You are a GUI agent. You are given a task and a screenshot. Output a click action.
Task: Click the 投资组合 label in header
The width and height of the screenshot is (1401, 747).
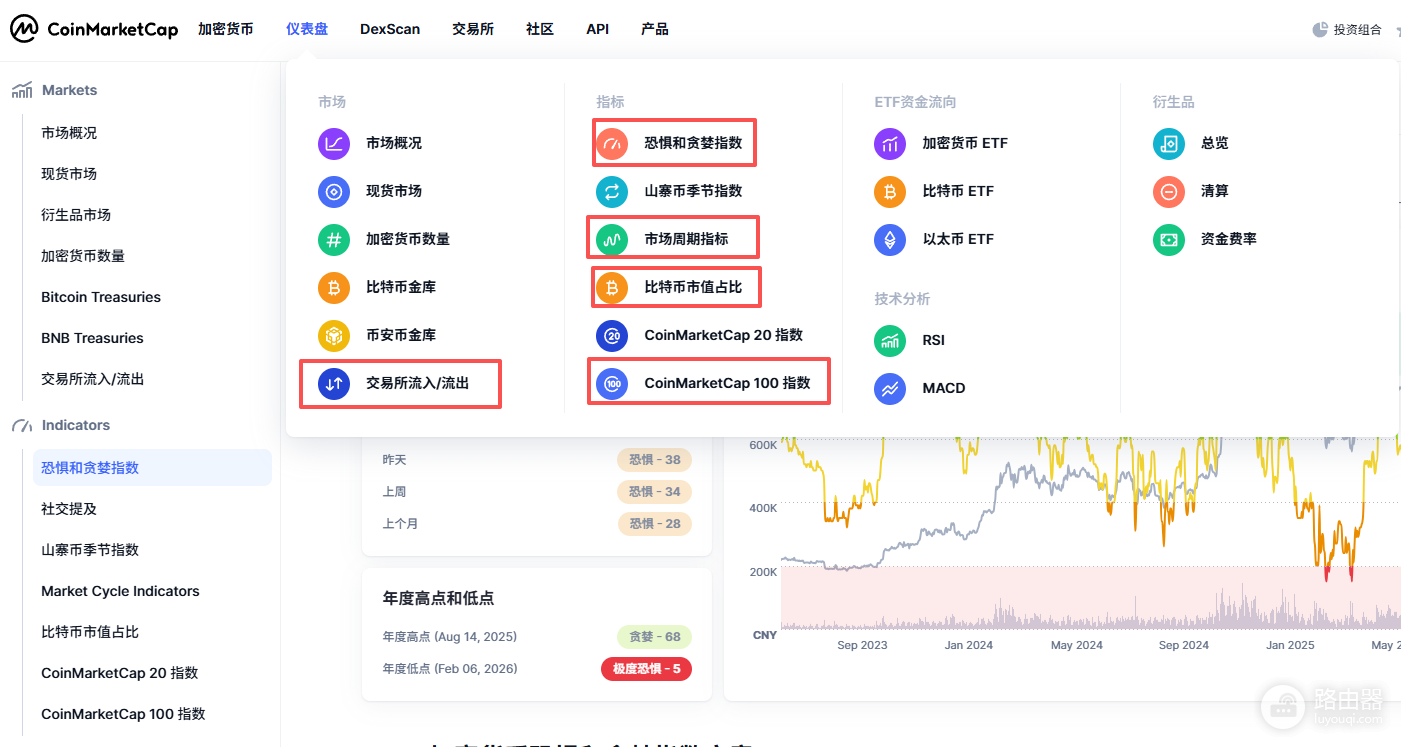tap(1358, 30)
